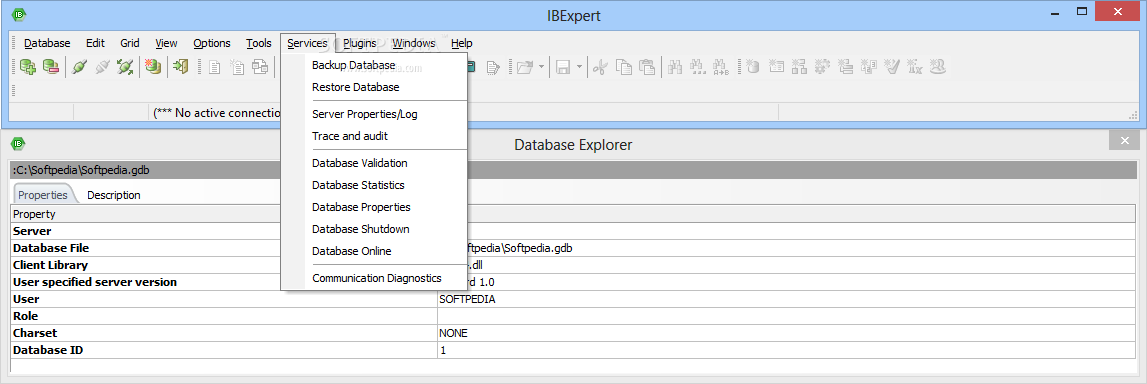Click the script document icon with dotted edge
1147x384 pixels.
(493, 67)
